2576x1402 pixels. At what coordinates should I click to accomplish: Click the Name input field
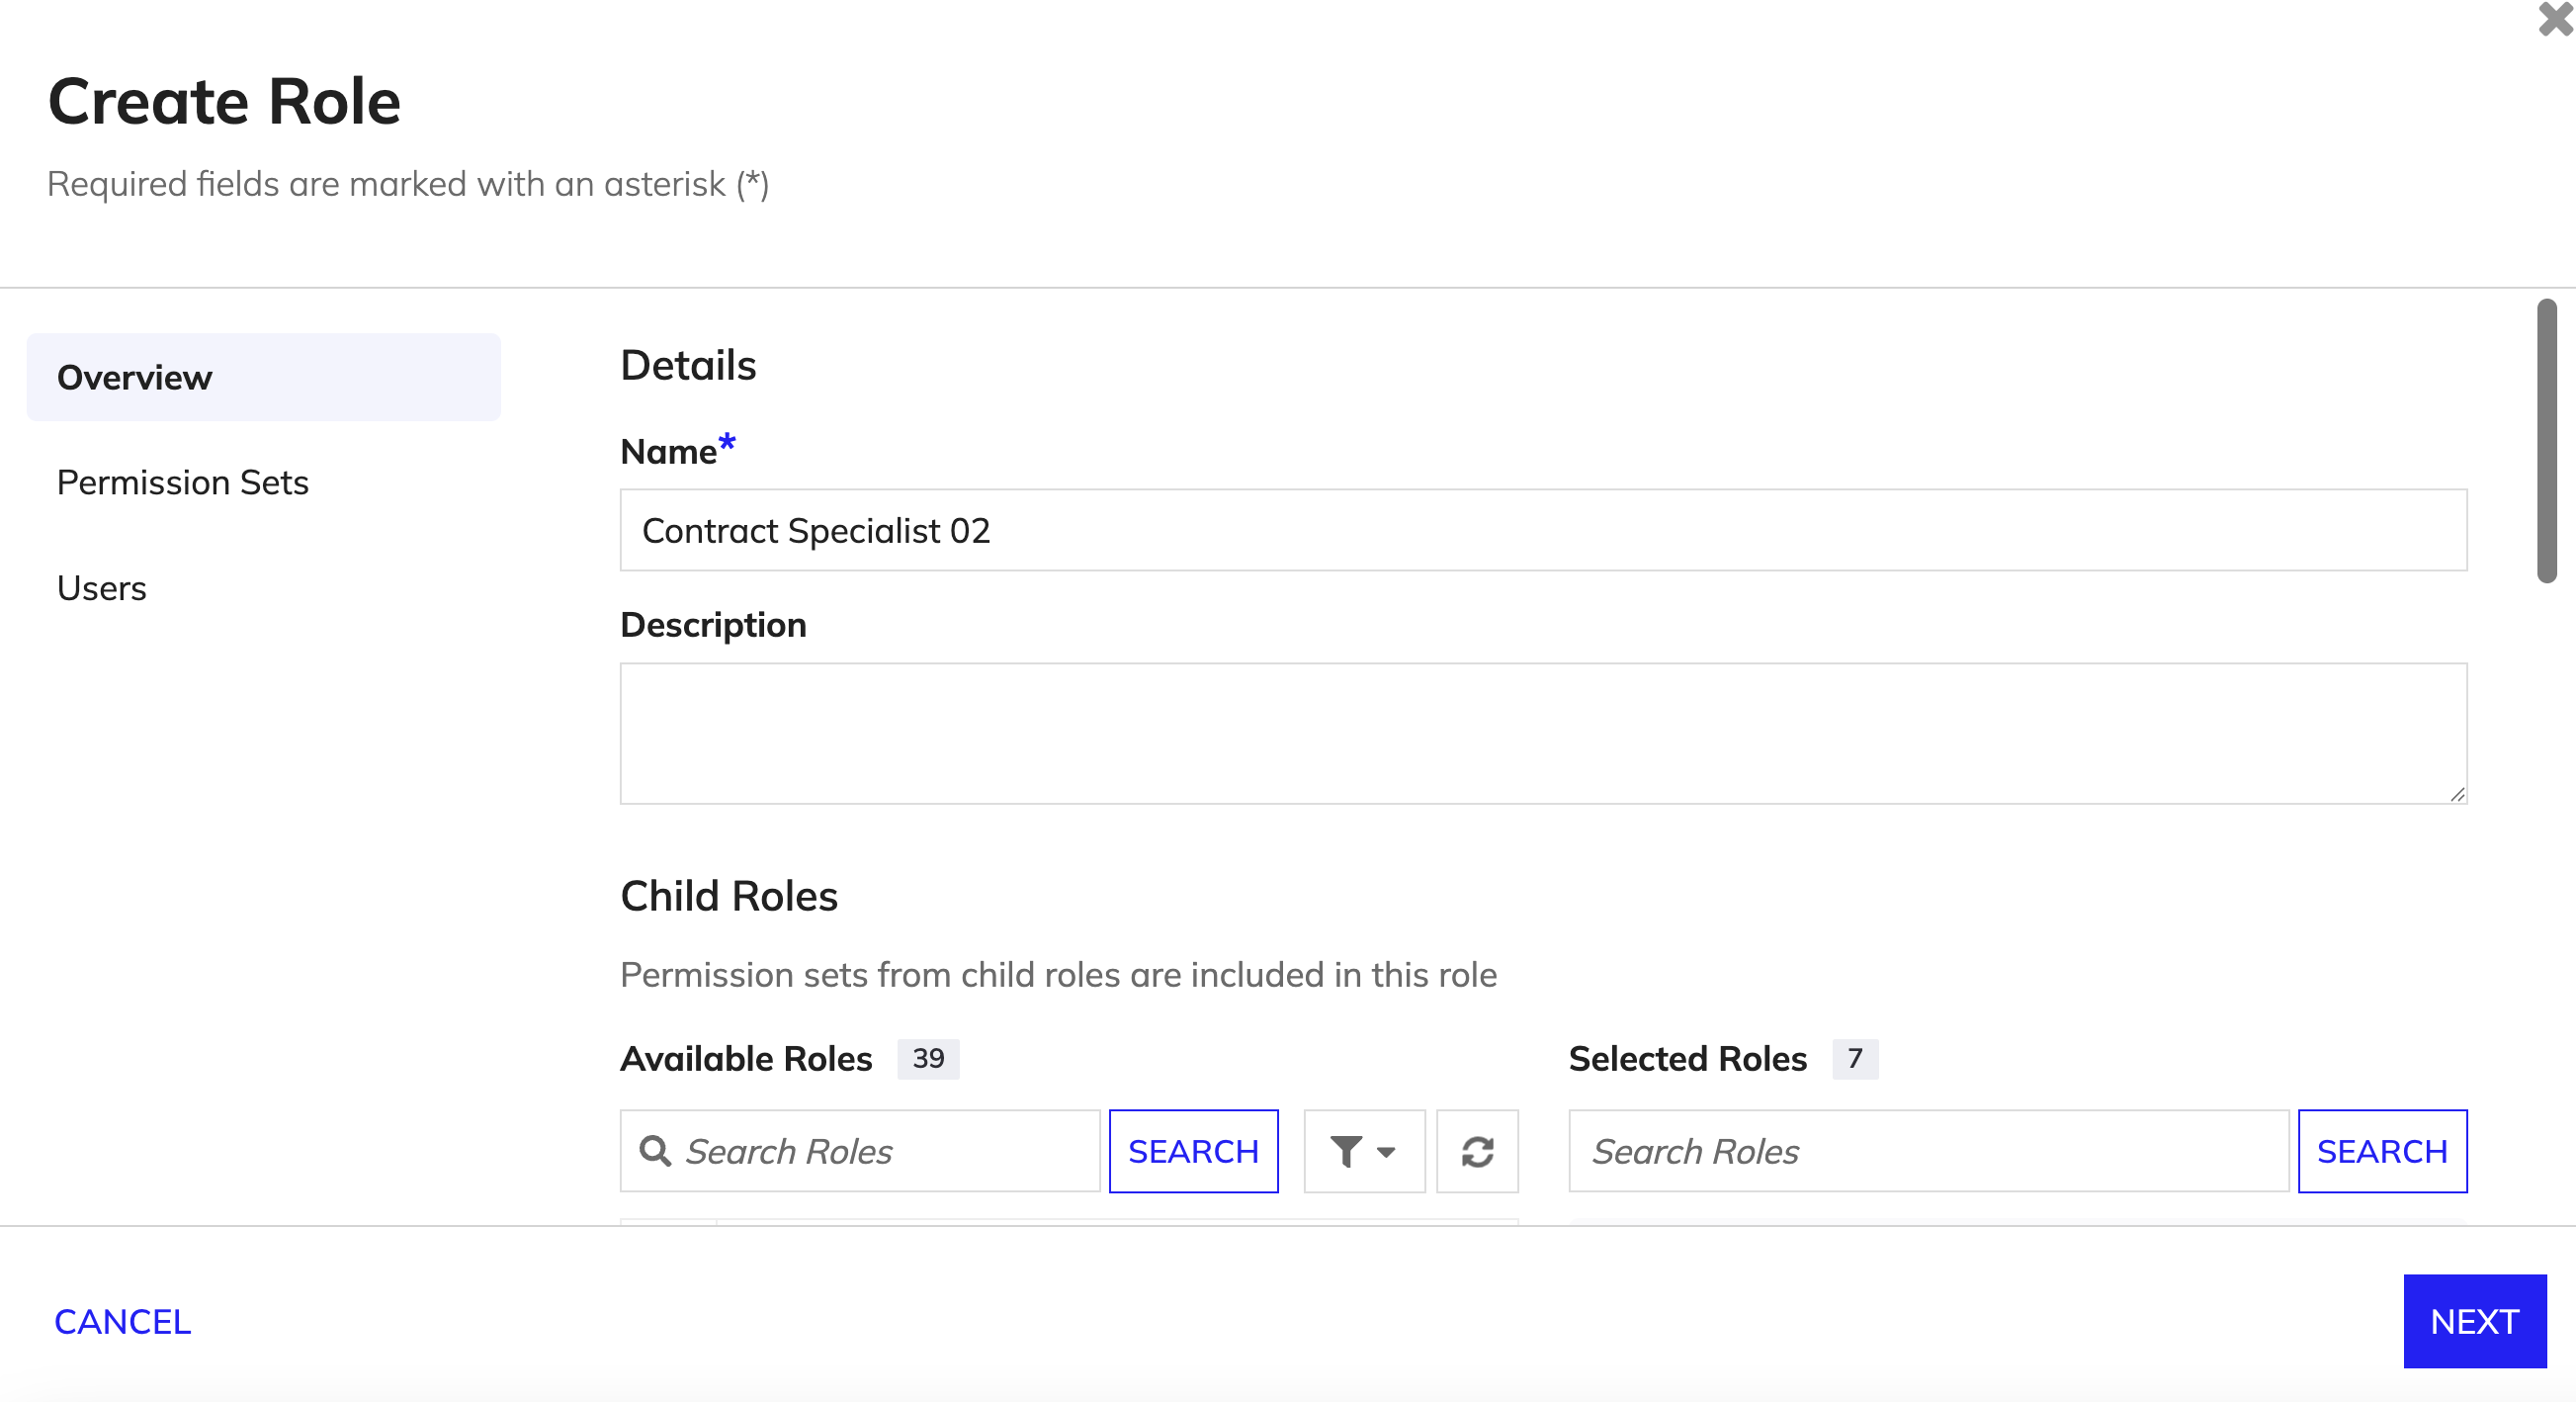coord(1543,530)
